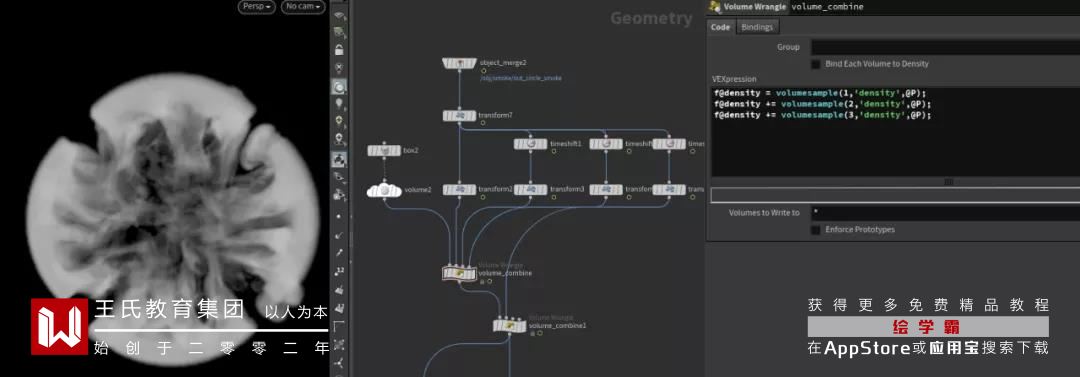
Task: Click the code line with volumesample(3
Action: point(823,115)
